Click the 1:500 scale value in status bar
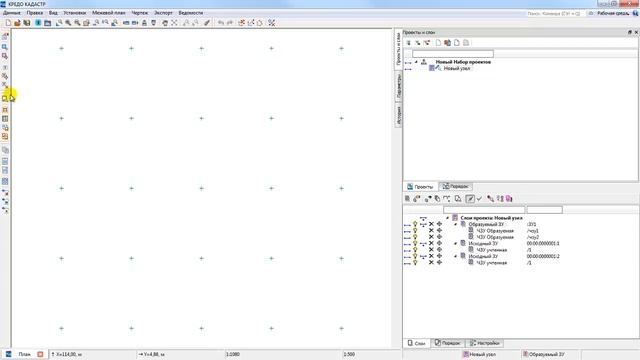Viewport: 640px width, 360px height. coord(349,354)
